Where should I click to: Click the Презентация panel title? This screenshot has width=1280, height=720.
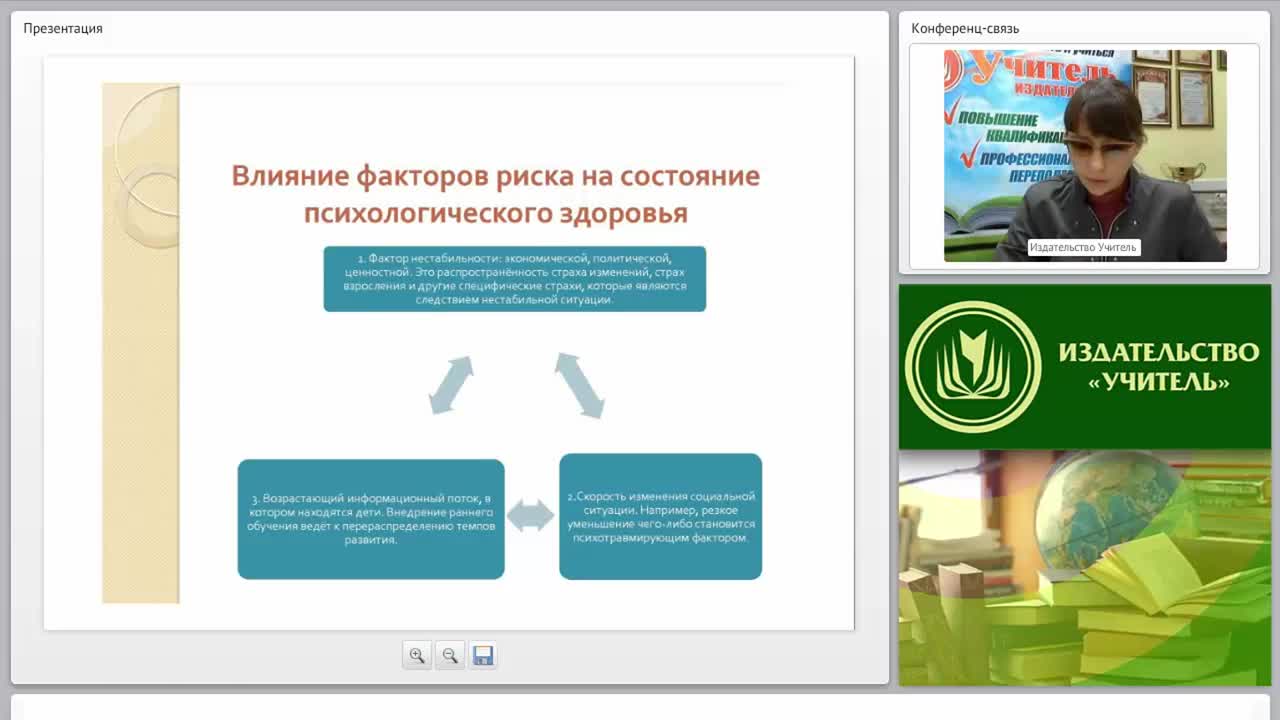(63, 28)
